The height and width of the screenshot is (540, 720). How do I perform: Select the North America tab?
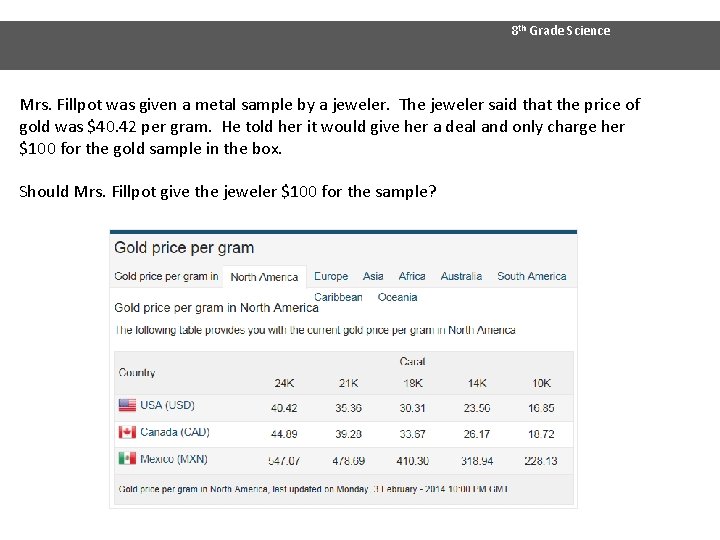click(264, 277)
